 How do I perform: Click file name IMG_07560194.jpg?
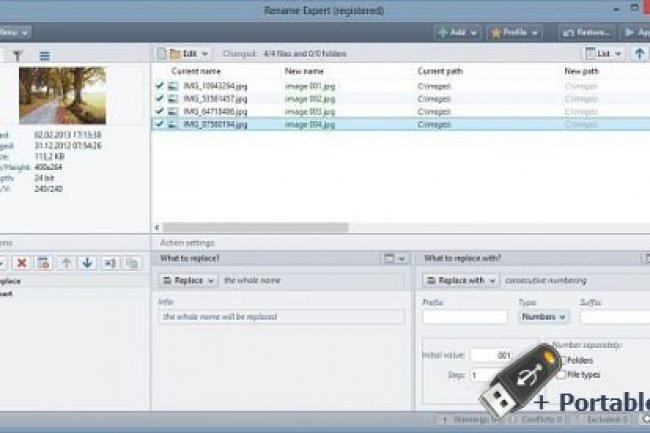click(x=215, y=125)
